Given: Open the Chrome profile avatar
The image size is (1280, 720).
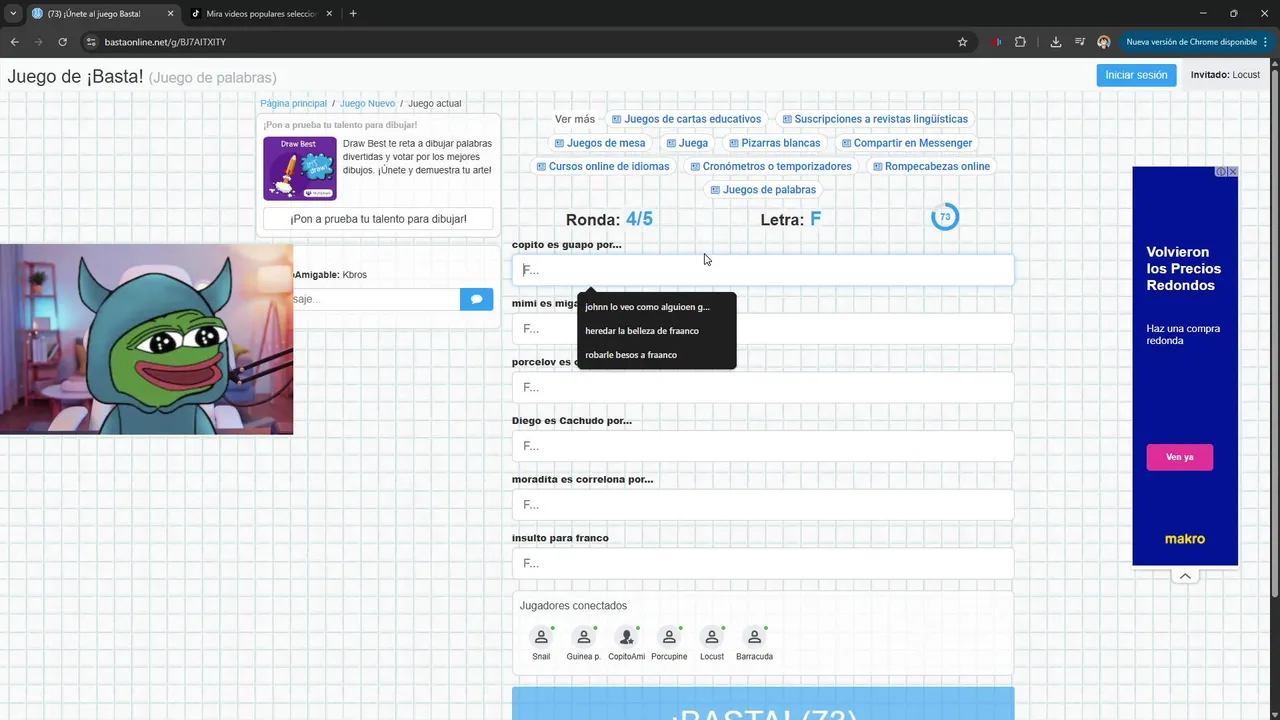Looking at the screenshot, I should (x=1104, y=42).
